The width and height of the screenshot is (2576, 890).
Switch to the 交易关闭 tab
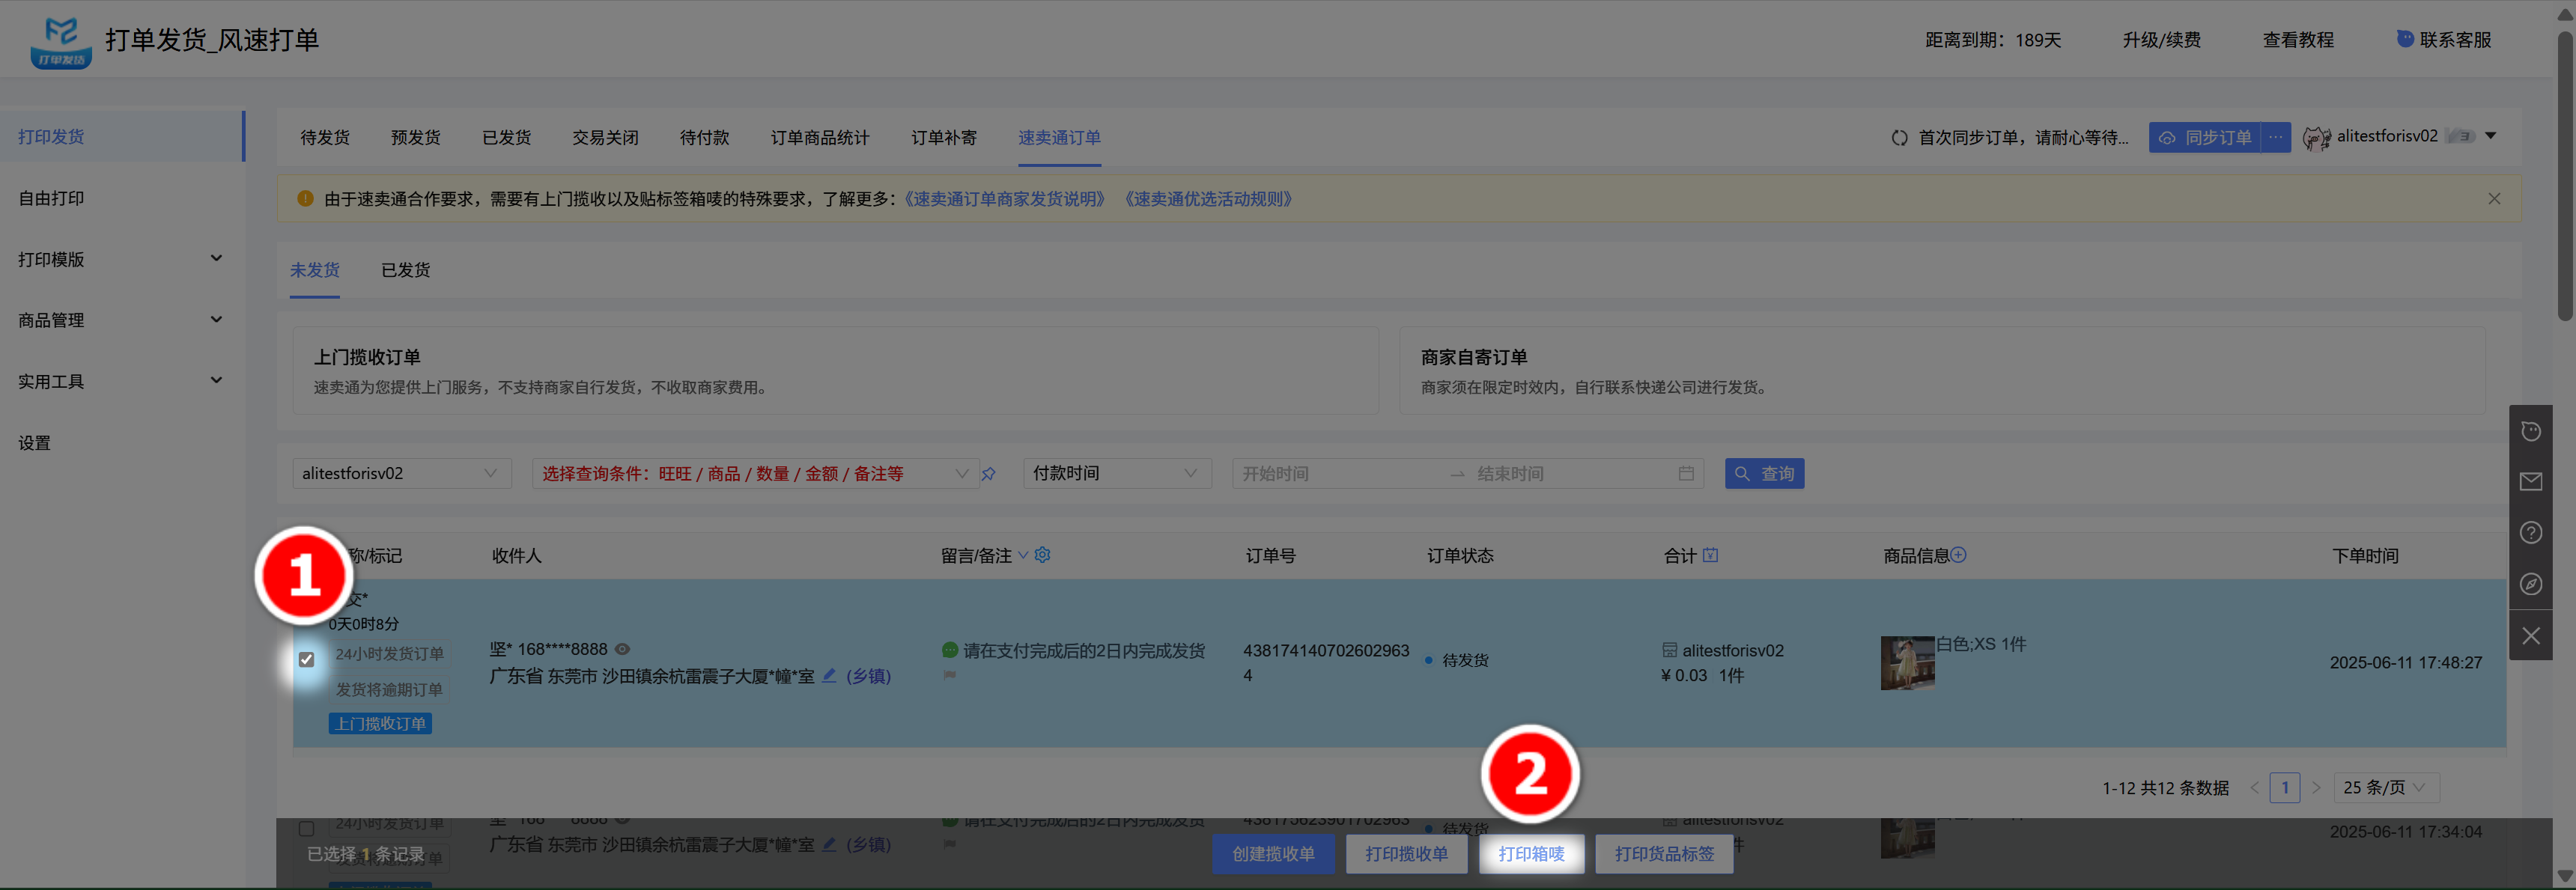pos(605,138)
